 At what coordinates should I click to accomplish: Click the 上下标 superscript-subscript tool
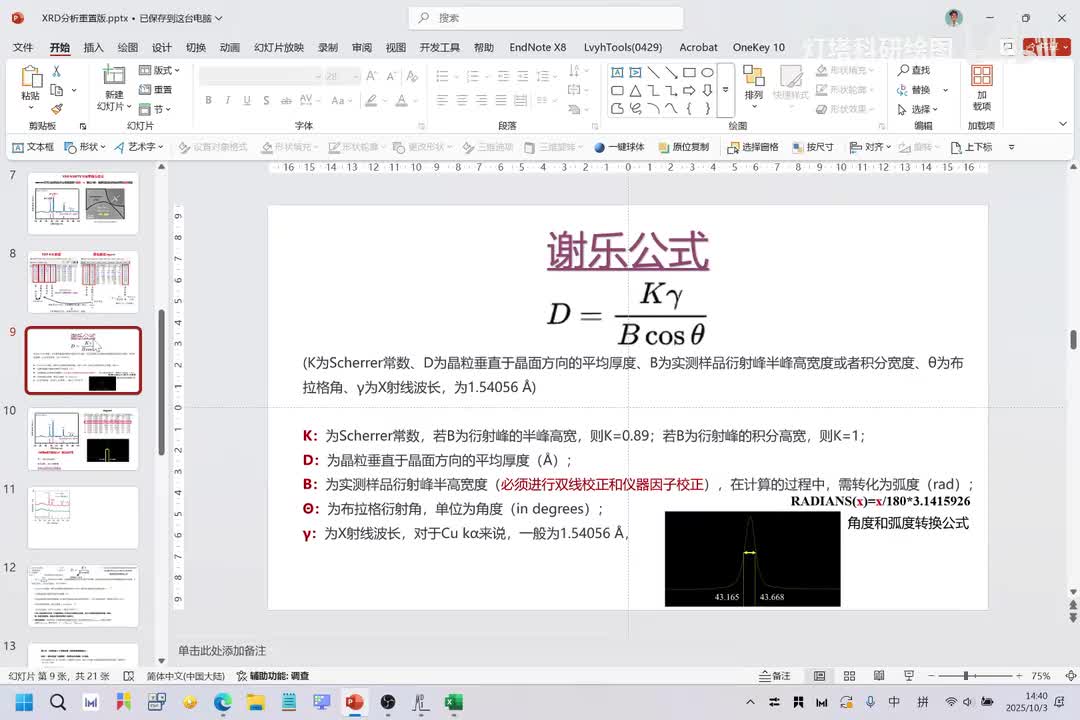(x=972, y=147)
